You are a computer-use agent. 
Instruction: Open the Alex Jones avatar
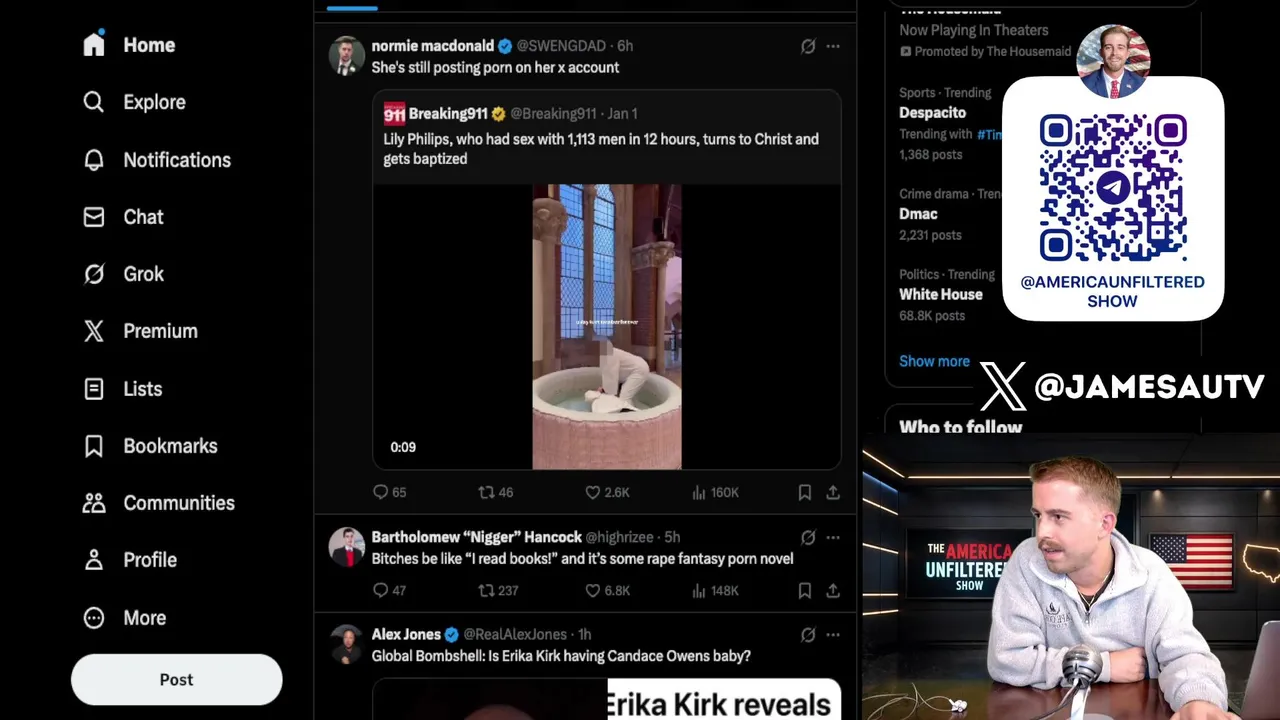tap(347, 645)
